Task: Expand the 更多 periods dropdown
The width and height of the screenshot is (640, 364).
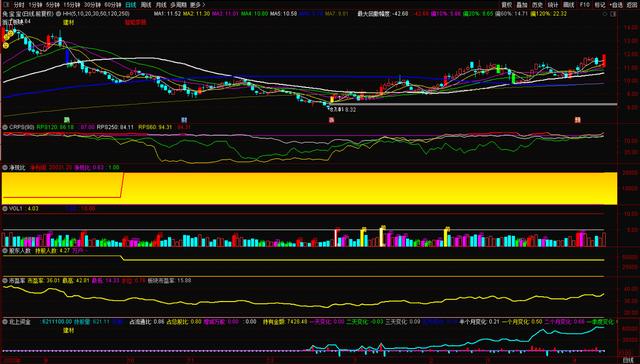Action: (198, 5)
